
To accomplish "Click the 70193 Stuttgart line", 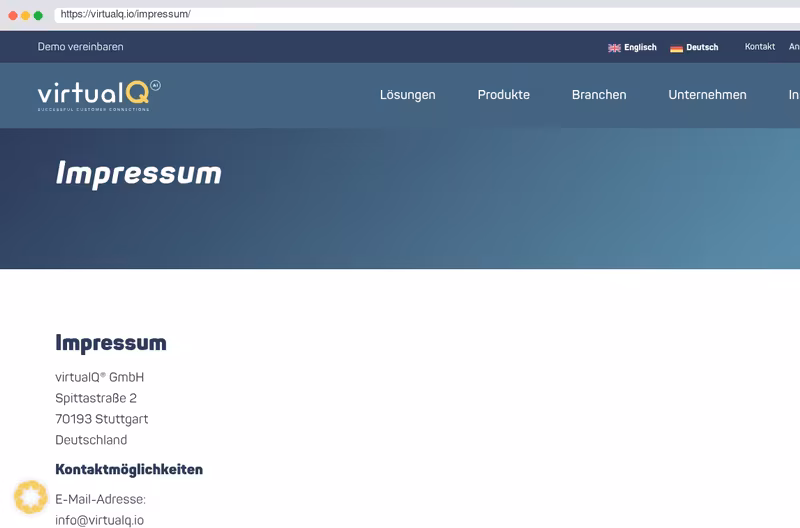I will [x=102, y=419].
